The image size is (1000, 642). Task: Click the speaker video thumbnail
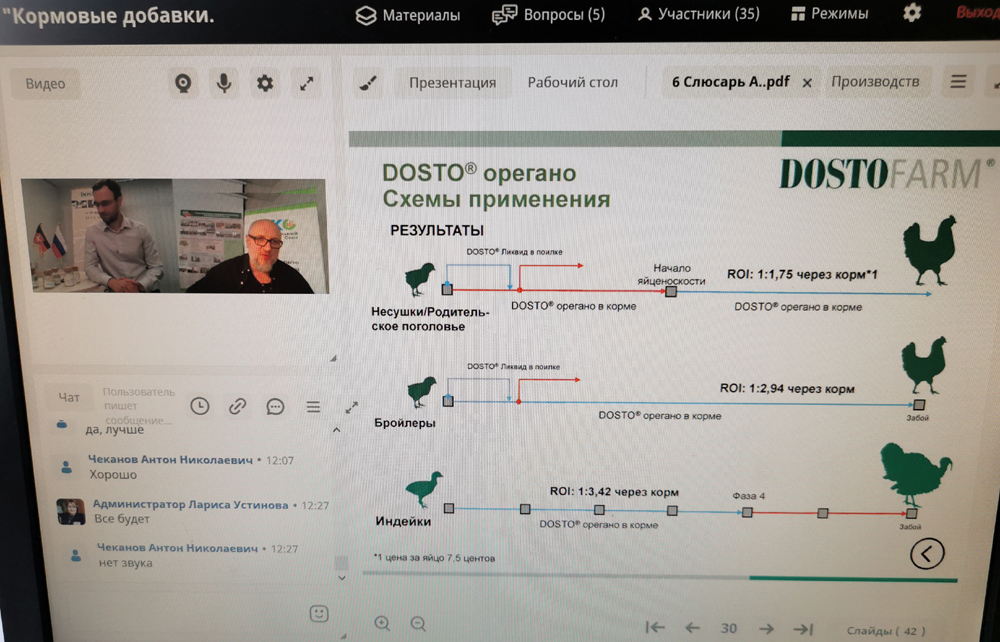coord(175,236)
